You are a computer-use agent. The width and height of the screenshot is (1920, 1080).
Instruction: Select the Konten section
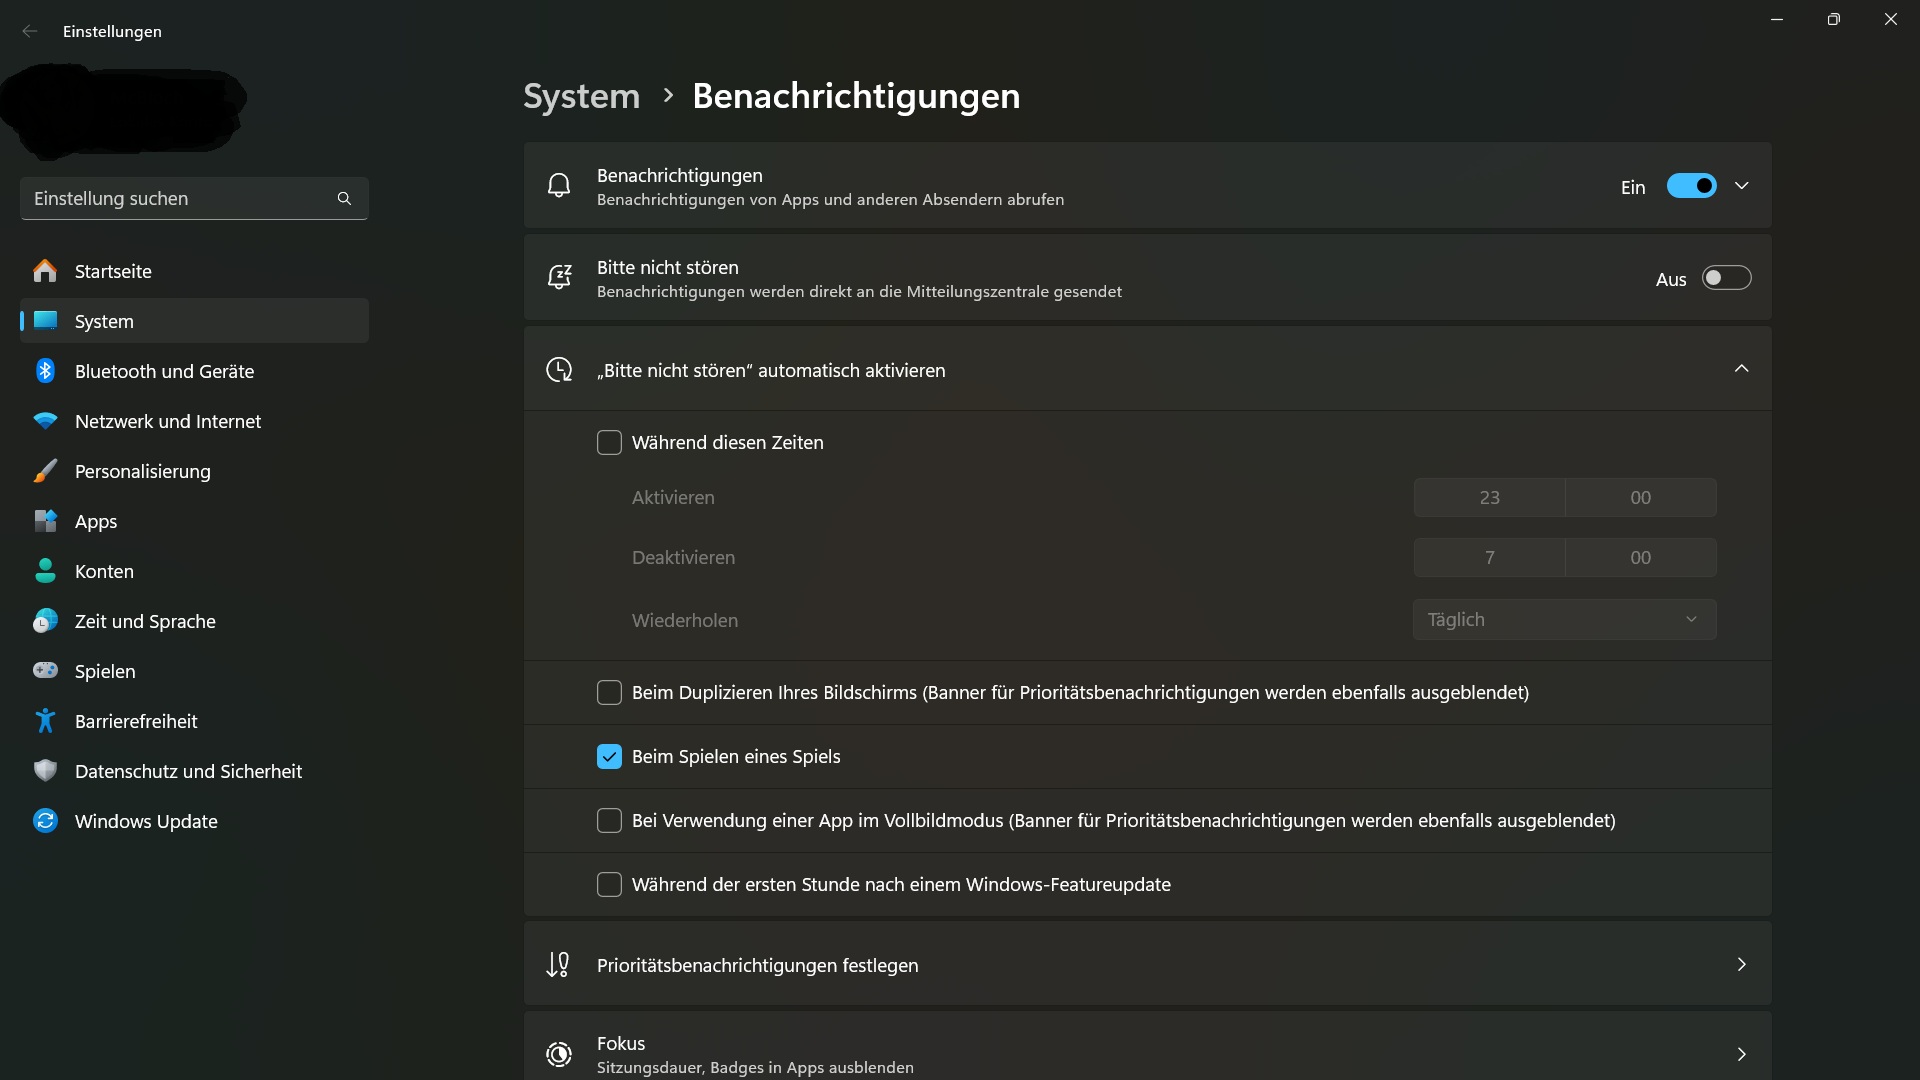pos(104,571)
